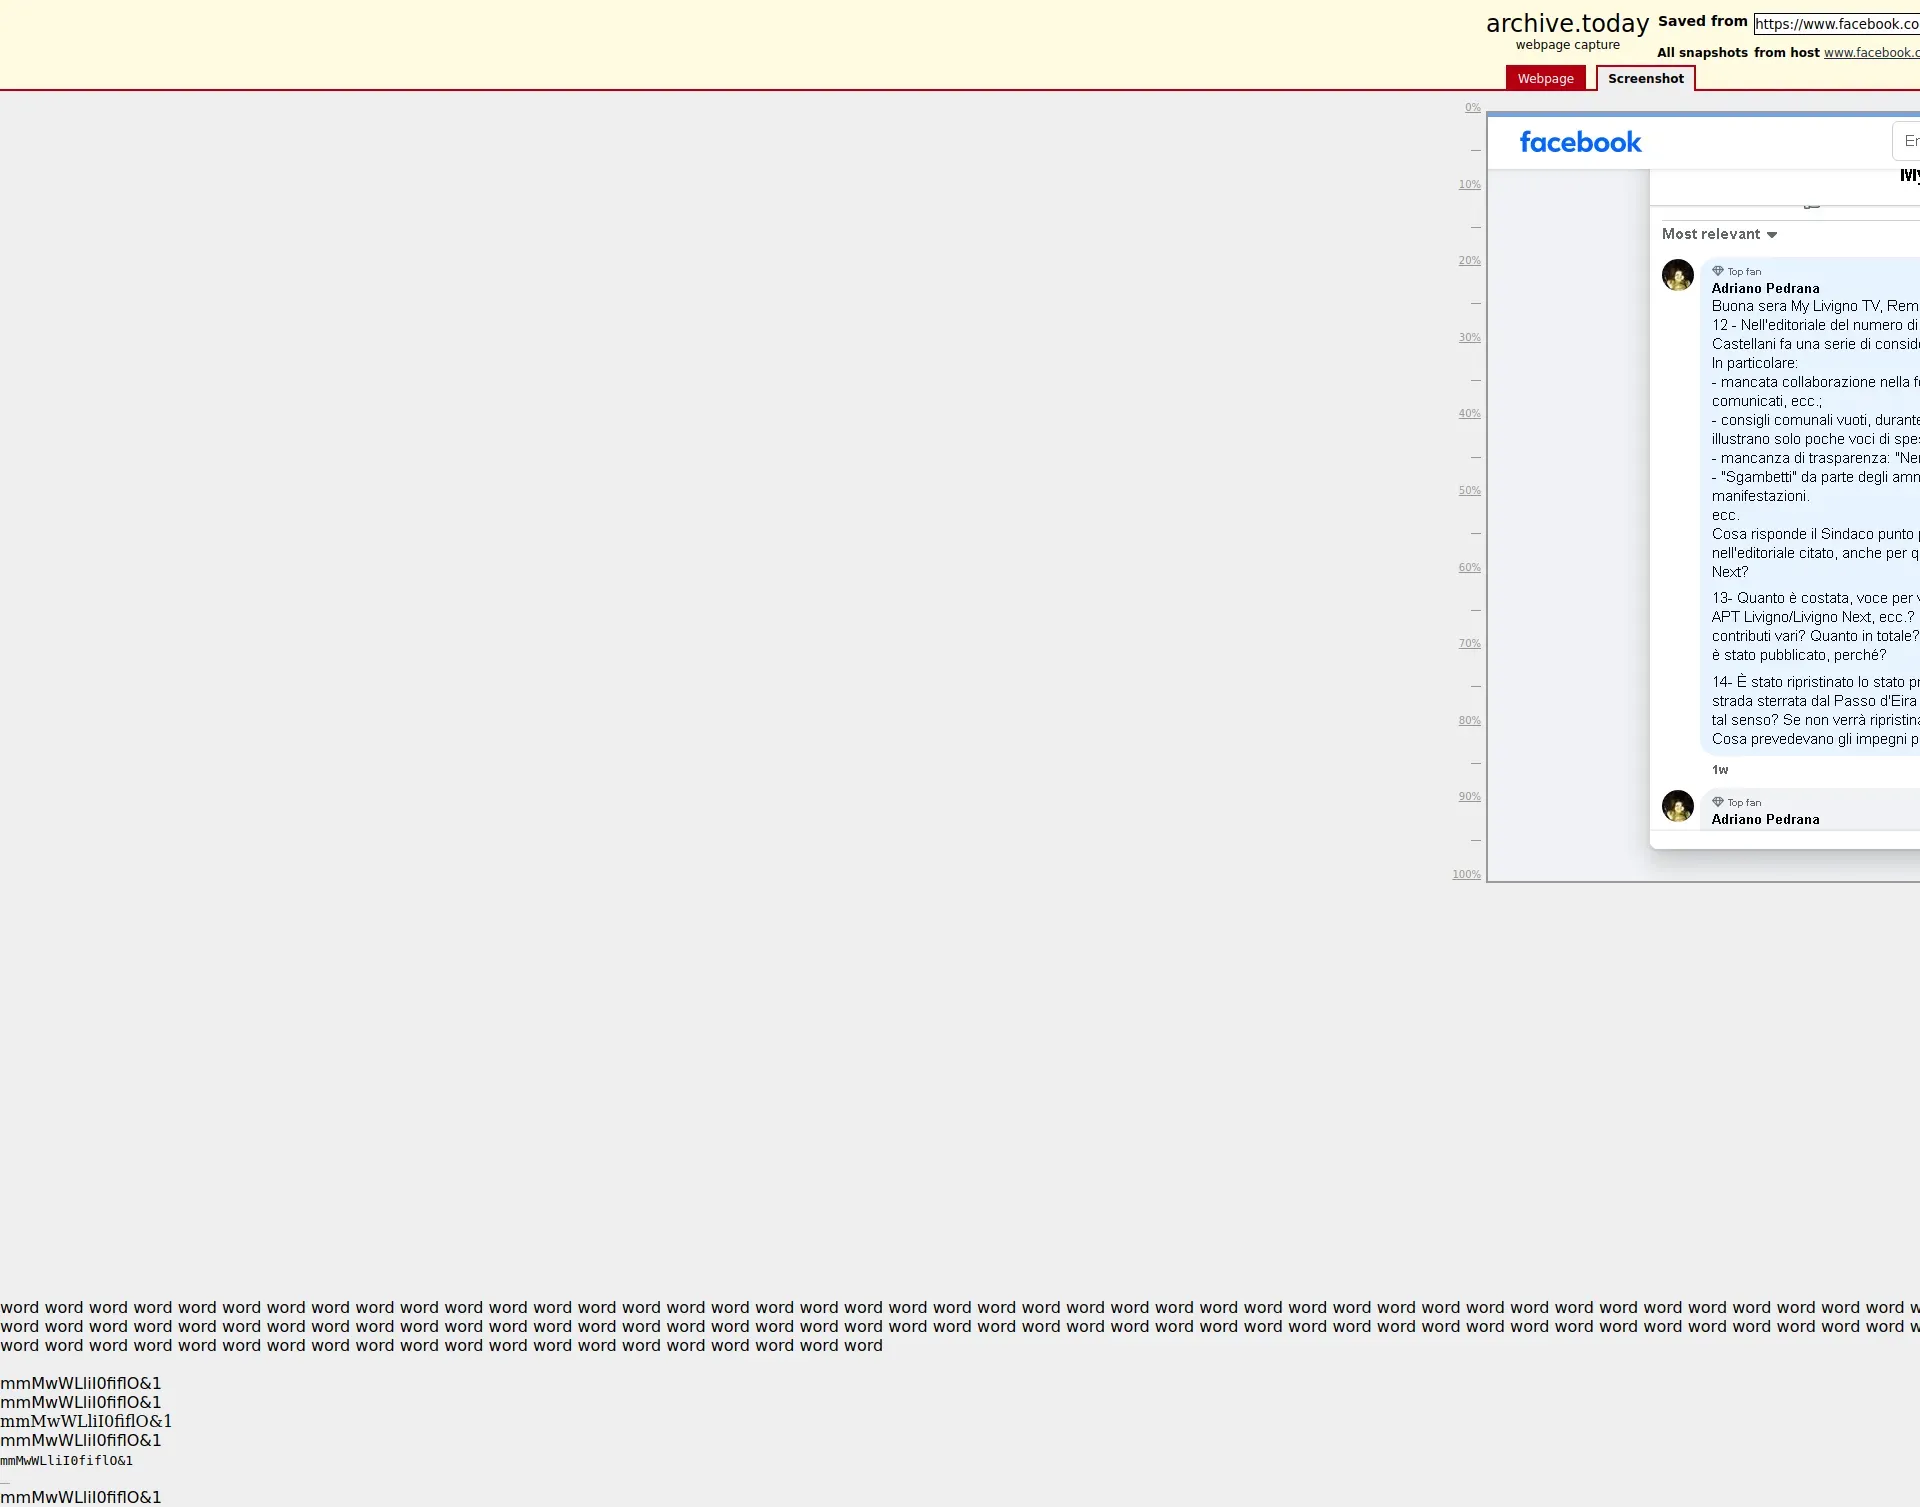Click the Facebook email input field

point(1908,141)
